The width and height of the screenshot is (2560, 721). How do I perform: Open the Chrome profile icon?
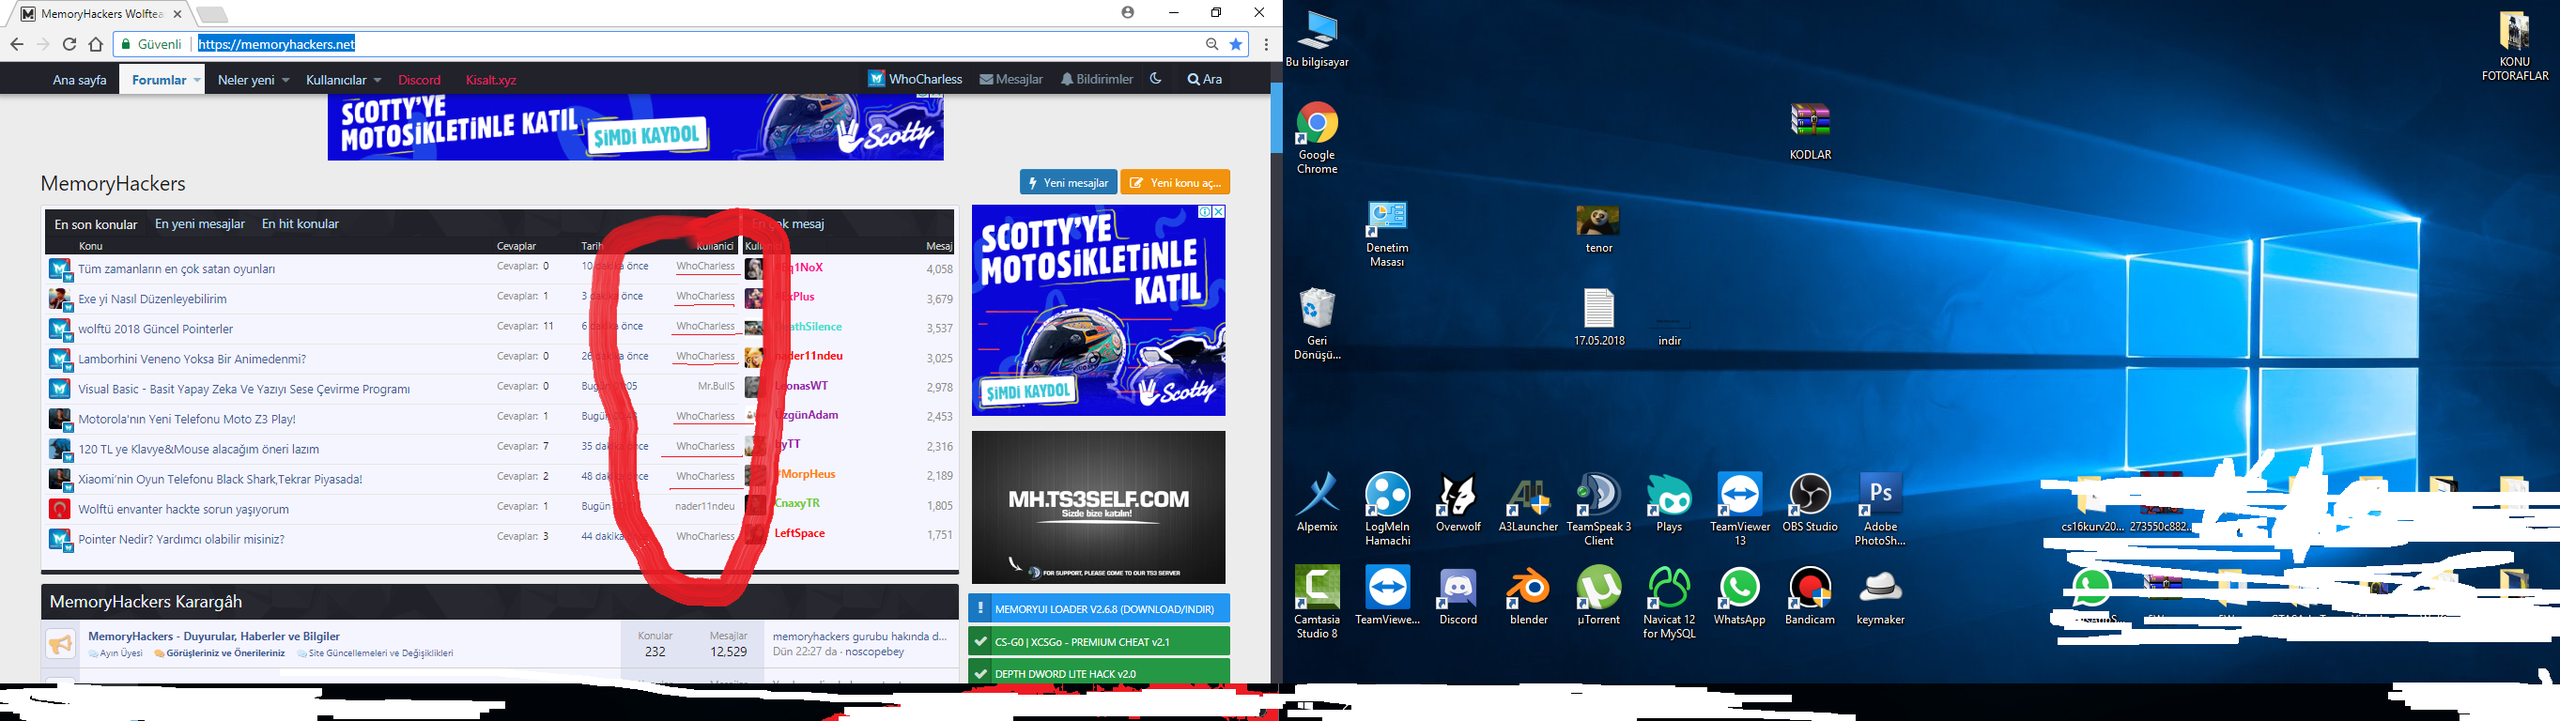coord(1128,13)
